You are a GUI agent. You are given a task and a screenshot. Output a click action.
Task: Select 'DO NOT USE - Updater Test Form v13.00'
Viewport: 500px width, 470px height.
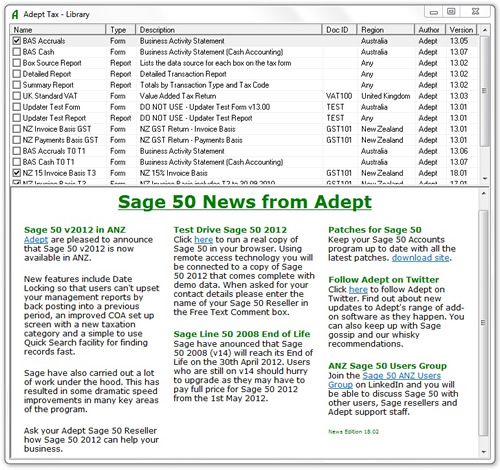tap(205, 107)
